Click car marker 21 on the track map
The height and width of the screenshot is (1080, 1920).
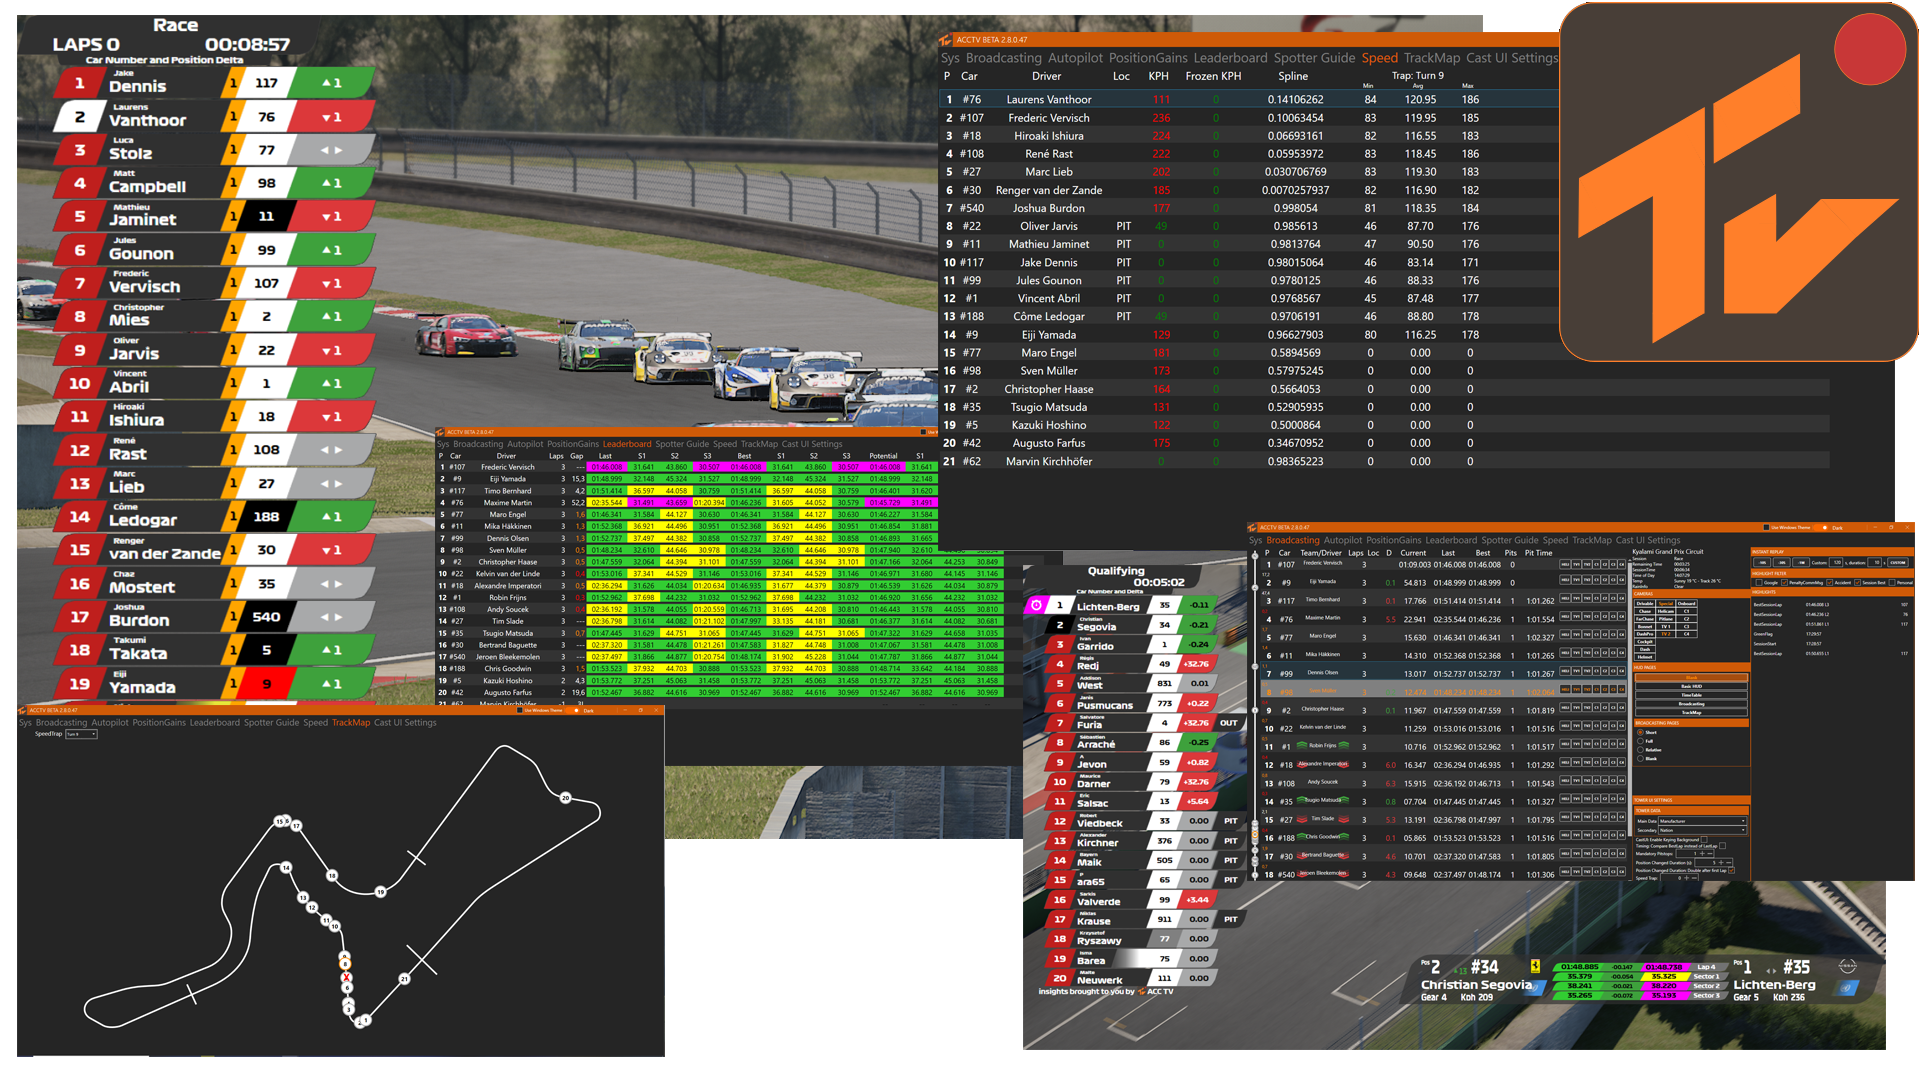click(404, 979)
